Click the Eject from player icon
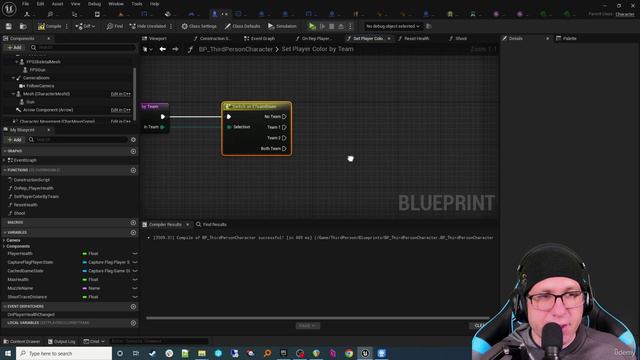640x360 pixels. tap(341, 26)
